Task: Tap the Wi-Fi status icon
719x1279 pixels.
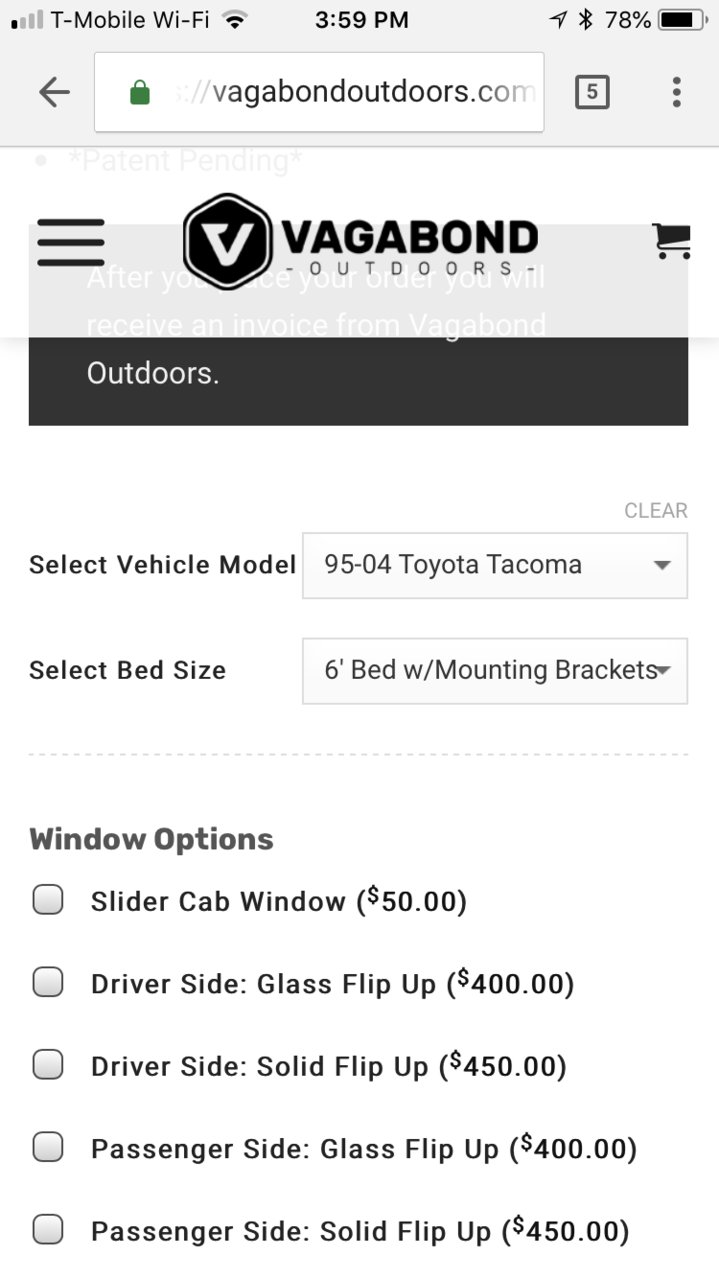Action: (x=235, y=19)
